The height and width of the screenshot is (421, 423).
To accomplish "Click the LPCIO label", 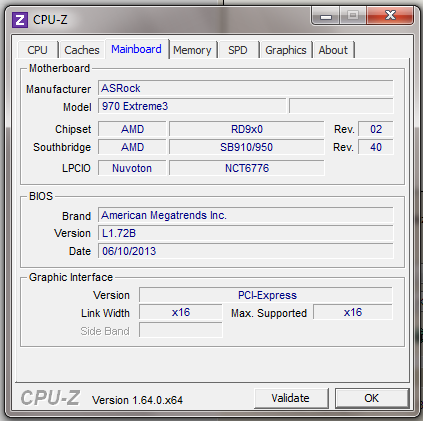I will [x=76, y=168].
